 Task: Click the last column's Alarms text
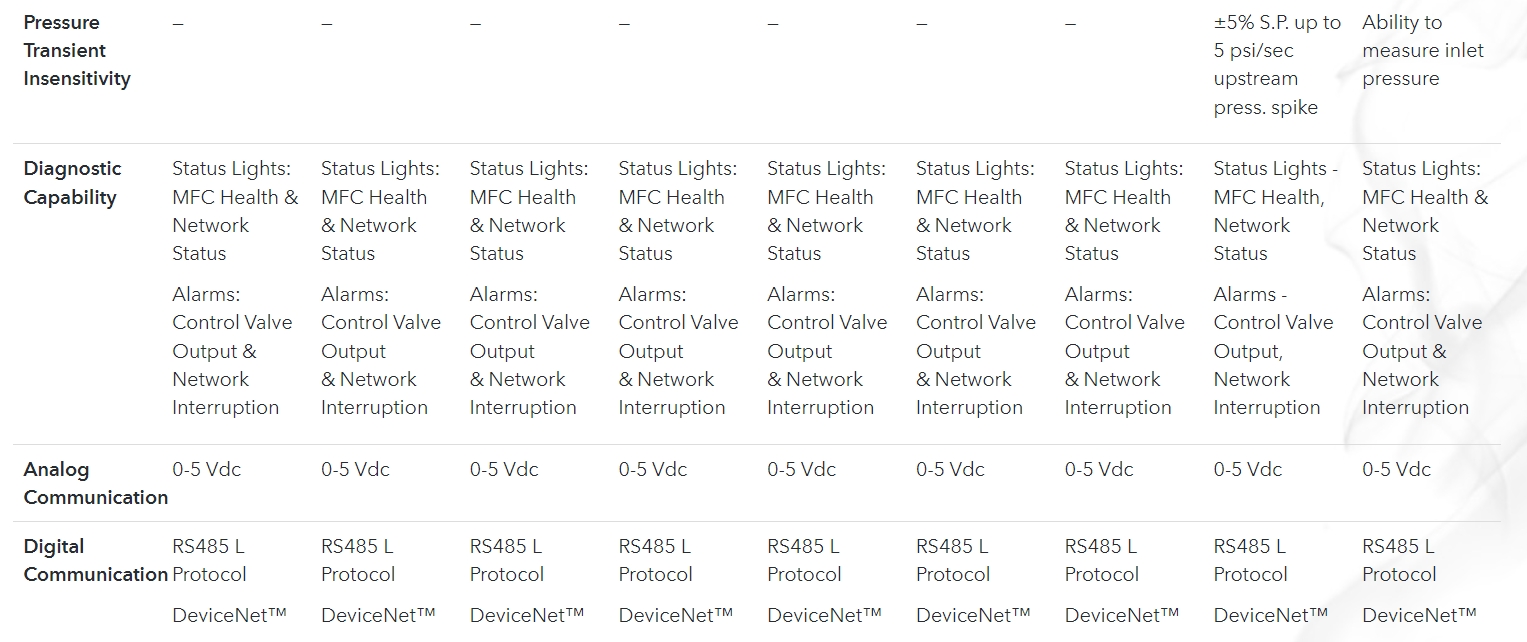pos(1421,351)
